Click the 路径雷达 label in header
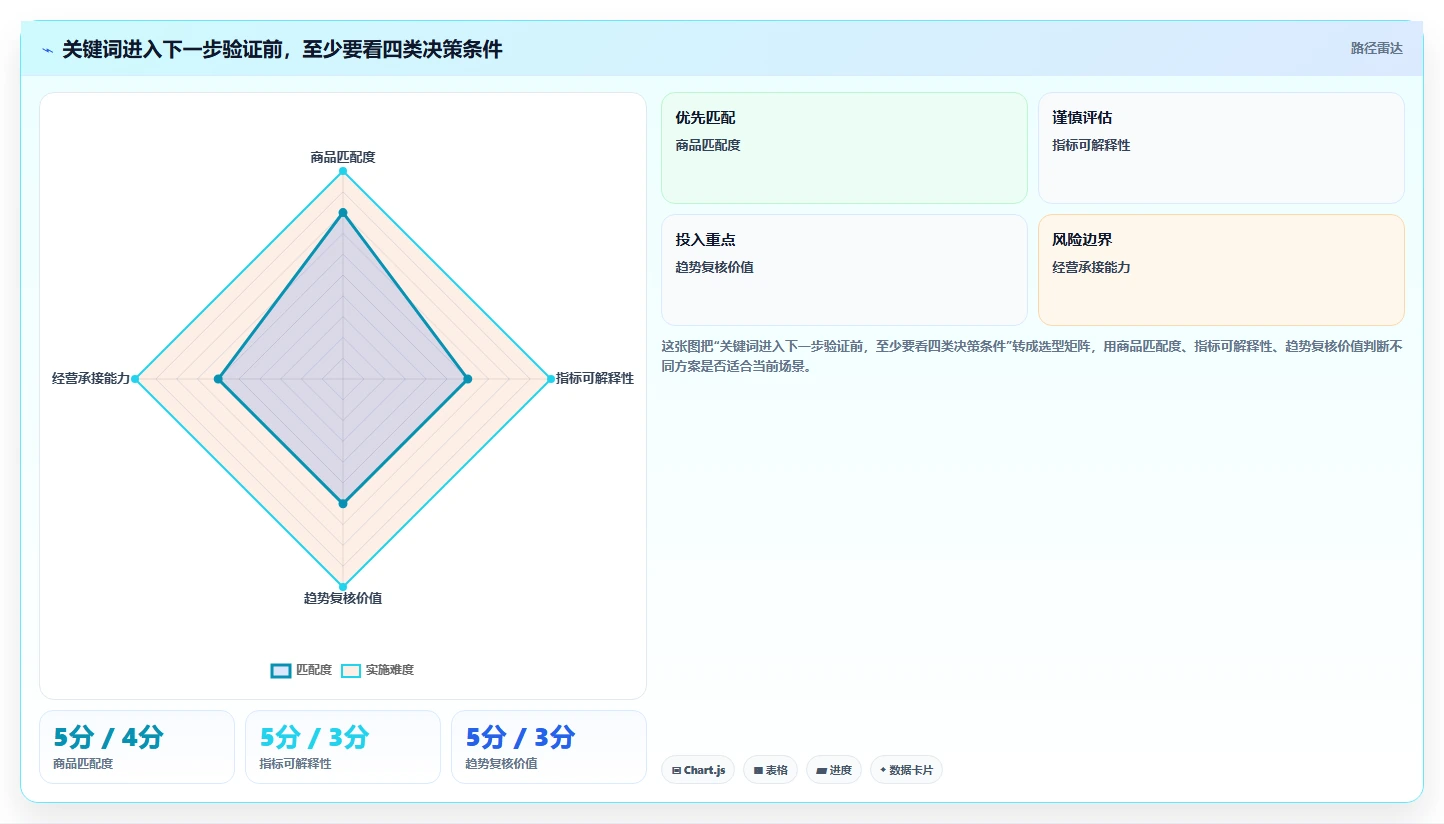Image resolution: width=1444 pixels, height=824 pixels. (1377, 48)
